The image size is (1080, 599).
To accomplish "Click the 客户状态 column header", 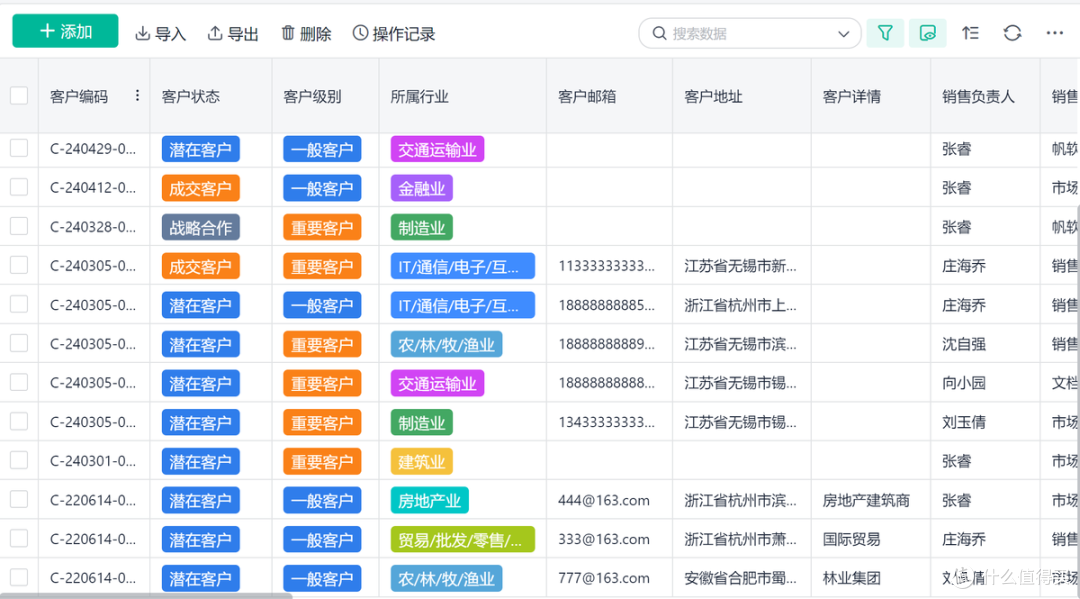I will pos(191,96).
